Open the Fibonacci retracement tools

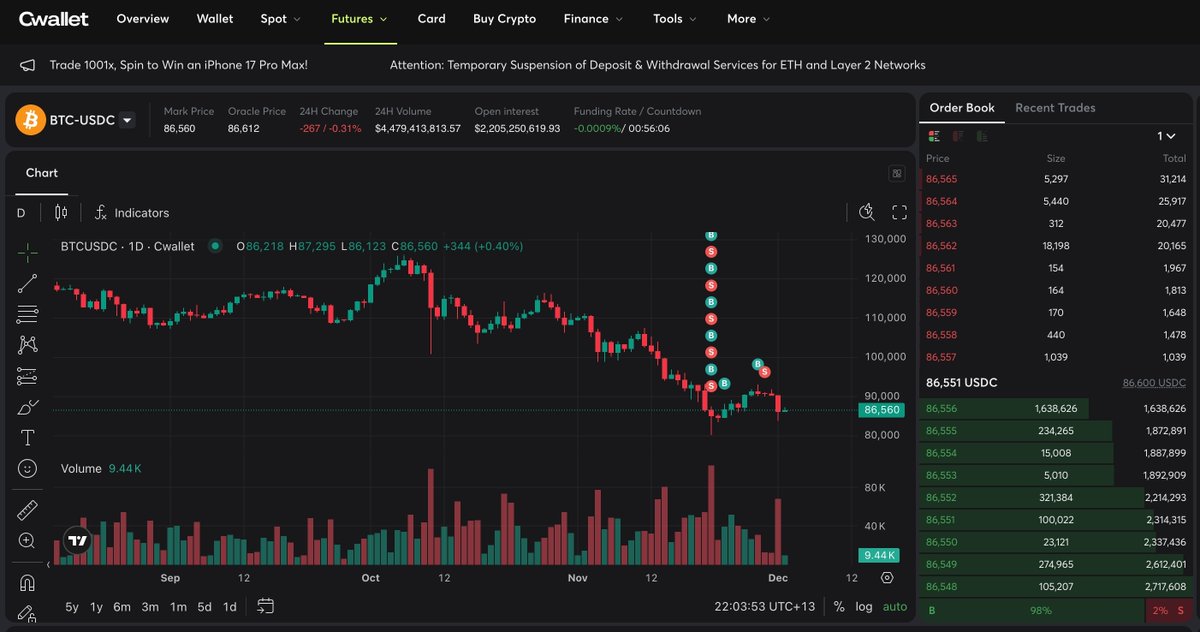[27, 314]
